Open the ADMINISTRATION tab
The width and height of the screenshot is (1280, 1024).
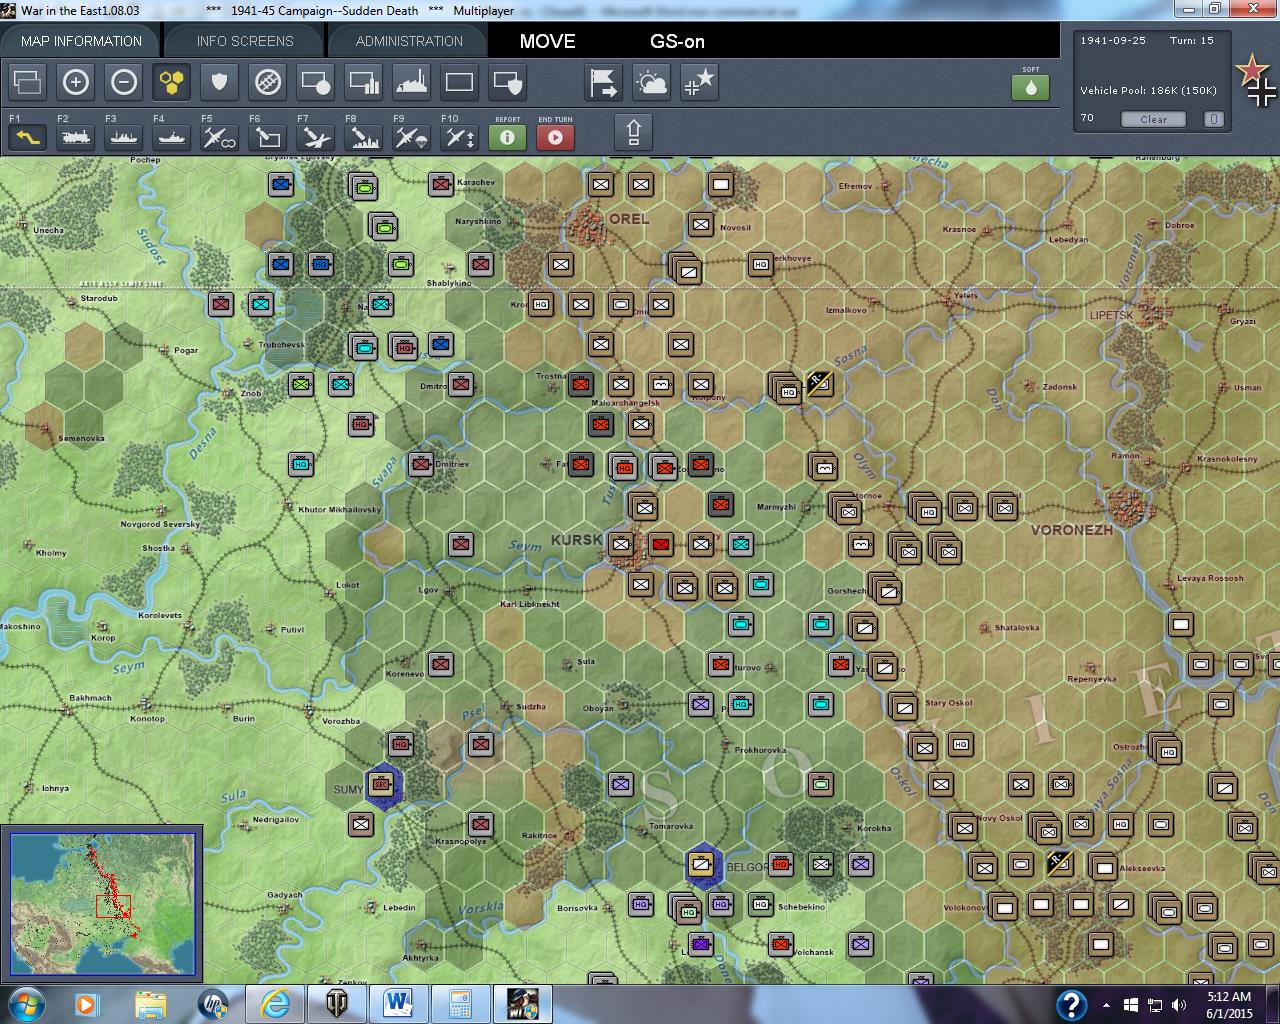click(409, 41)
